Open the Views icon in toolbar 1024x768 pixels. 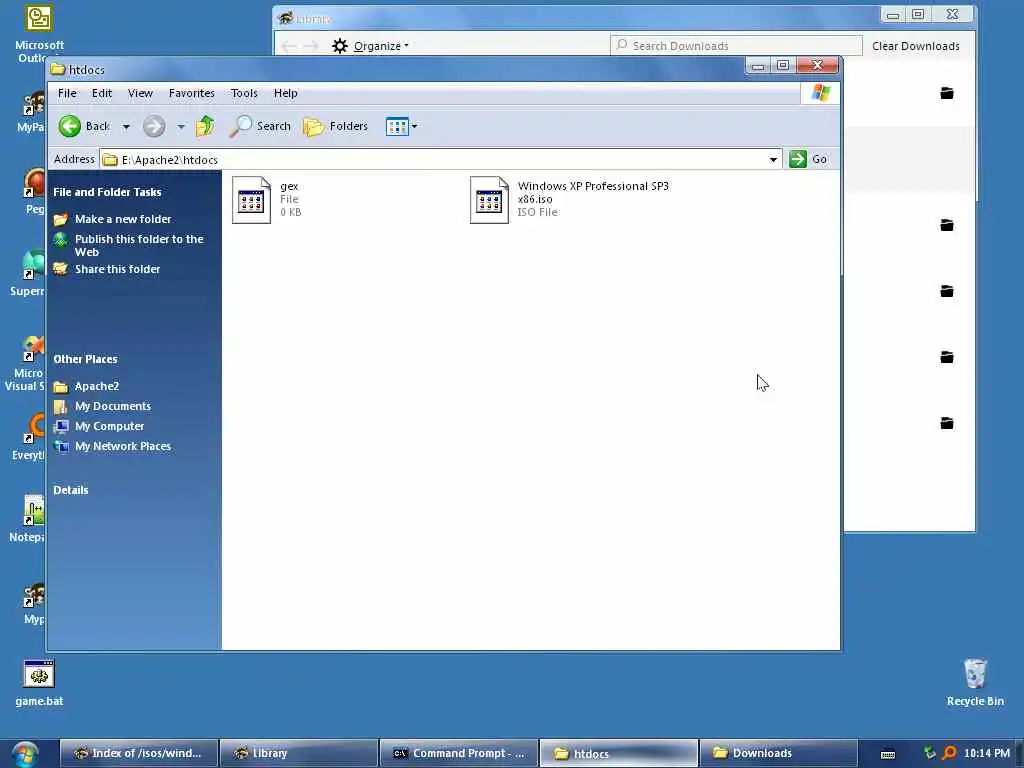point(396,126)
